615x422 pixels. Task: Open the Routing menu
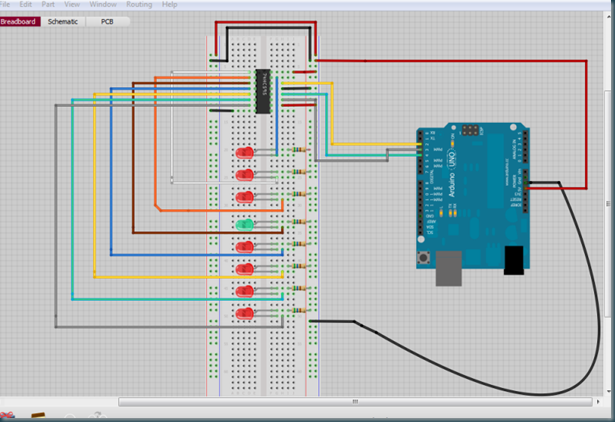(139, 4)
